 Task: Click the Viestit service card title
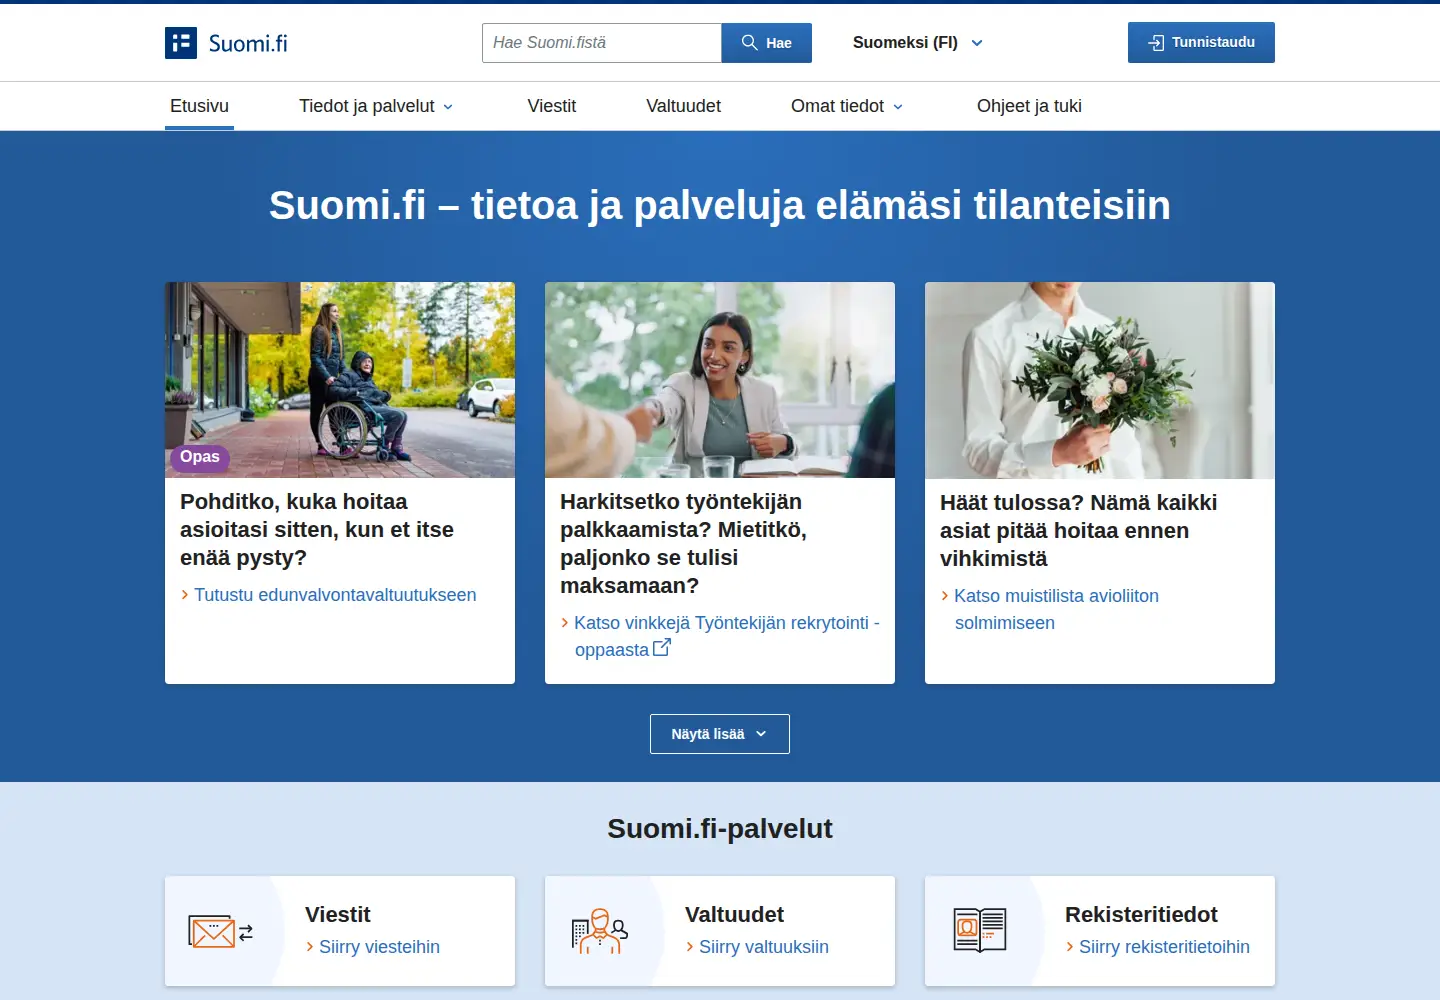coord(338,915)
